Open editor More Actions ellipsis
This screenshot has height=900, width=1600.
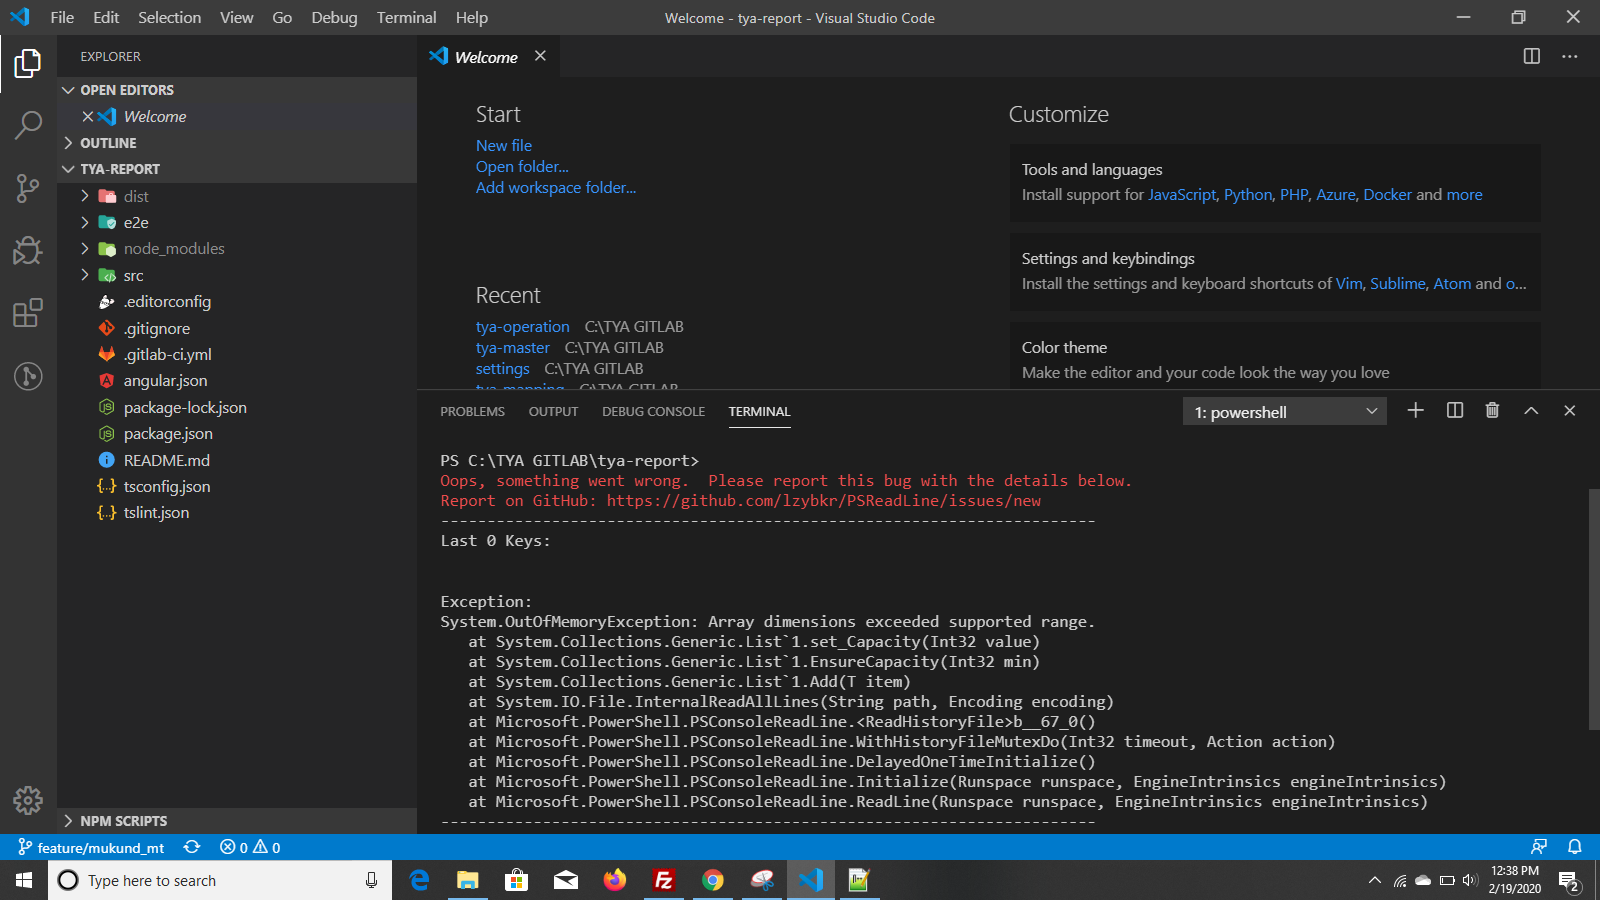coord(1570,56)
